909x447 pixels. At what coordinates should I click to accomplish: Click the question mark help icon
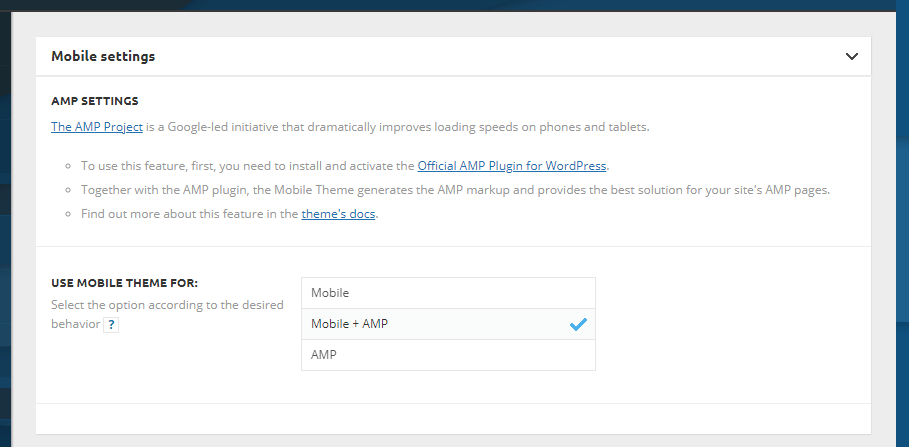tap(111, 325)
